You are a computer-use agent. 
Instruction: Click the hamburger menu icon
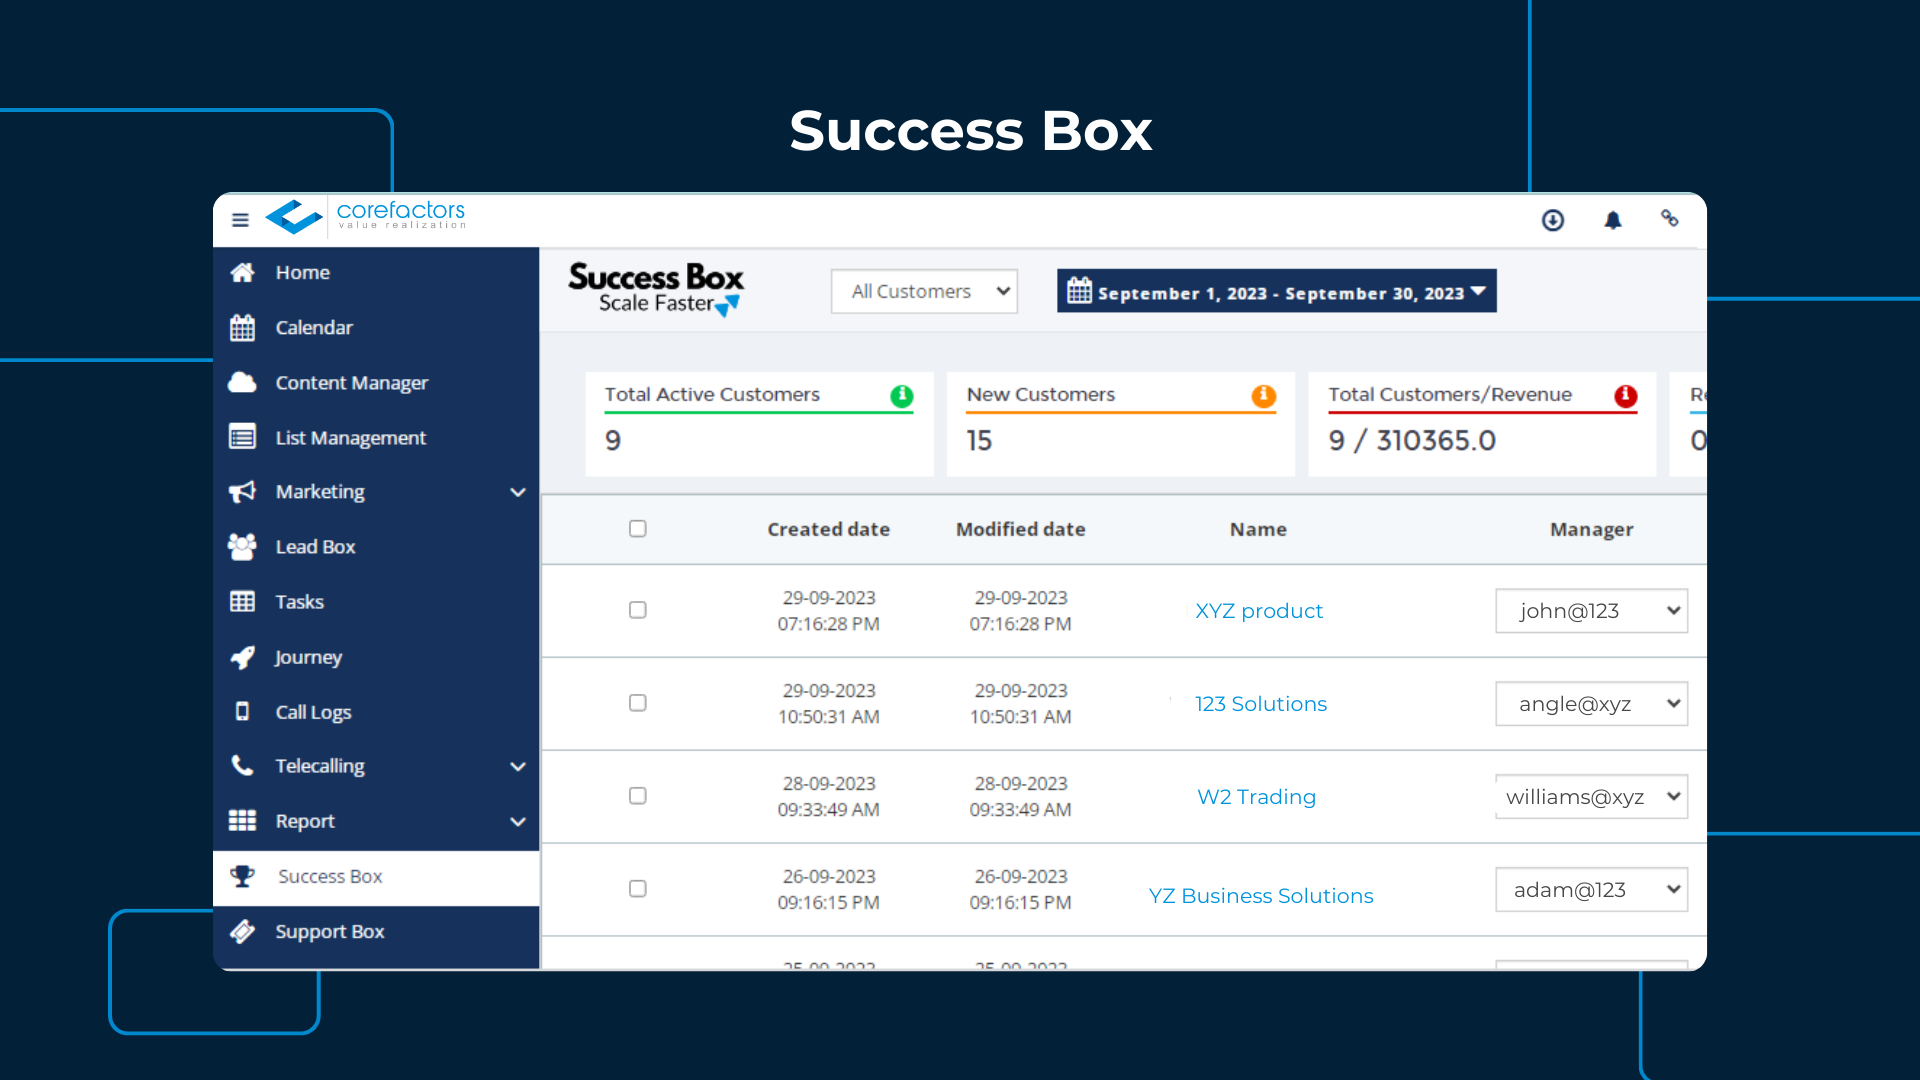[240, 220]
